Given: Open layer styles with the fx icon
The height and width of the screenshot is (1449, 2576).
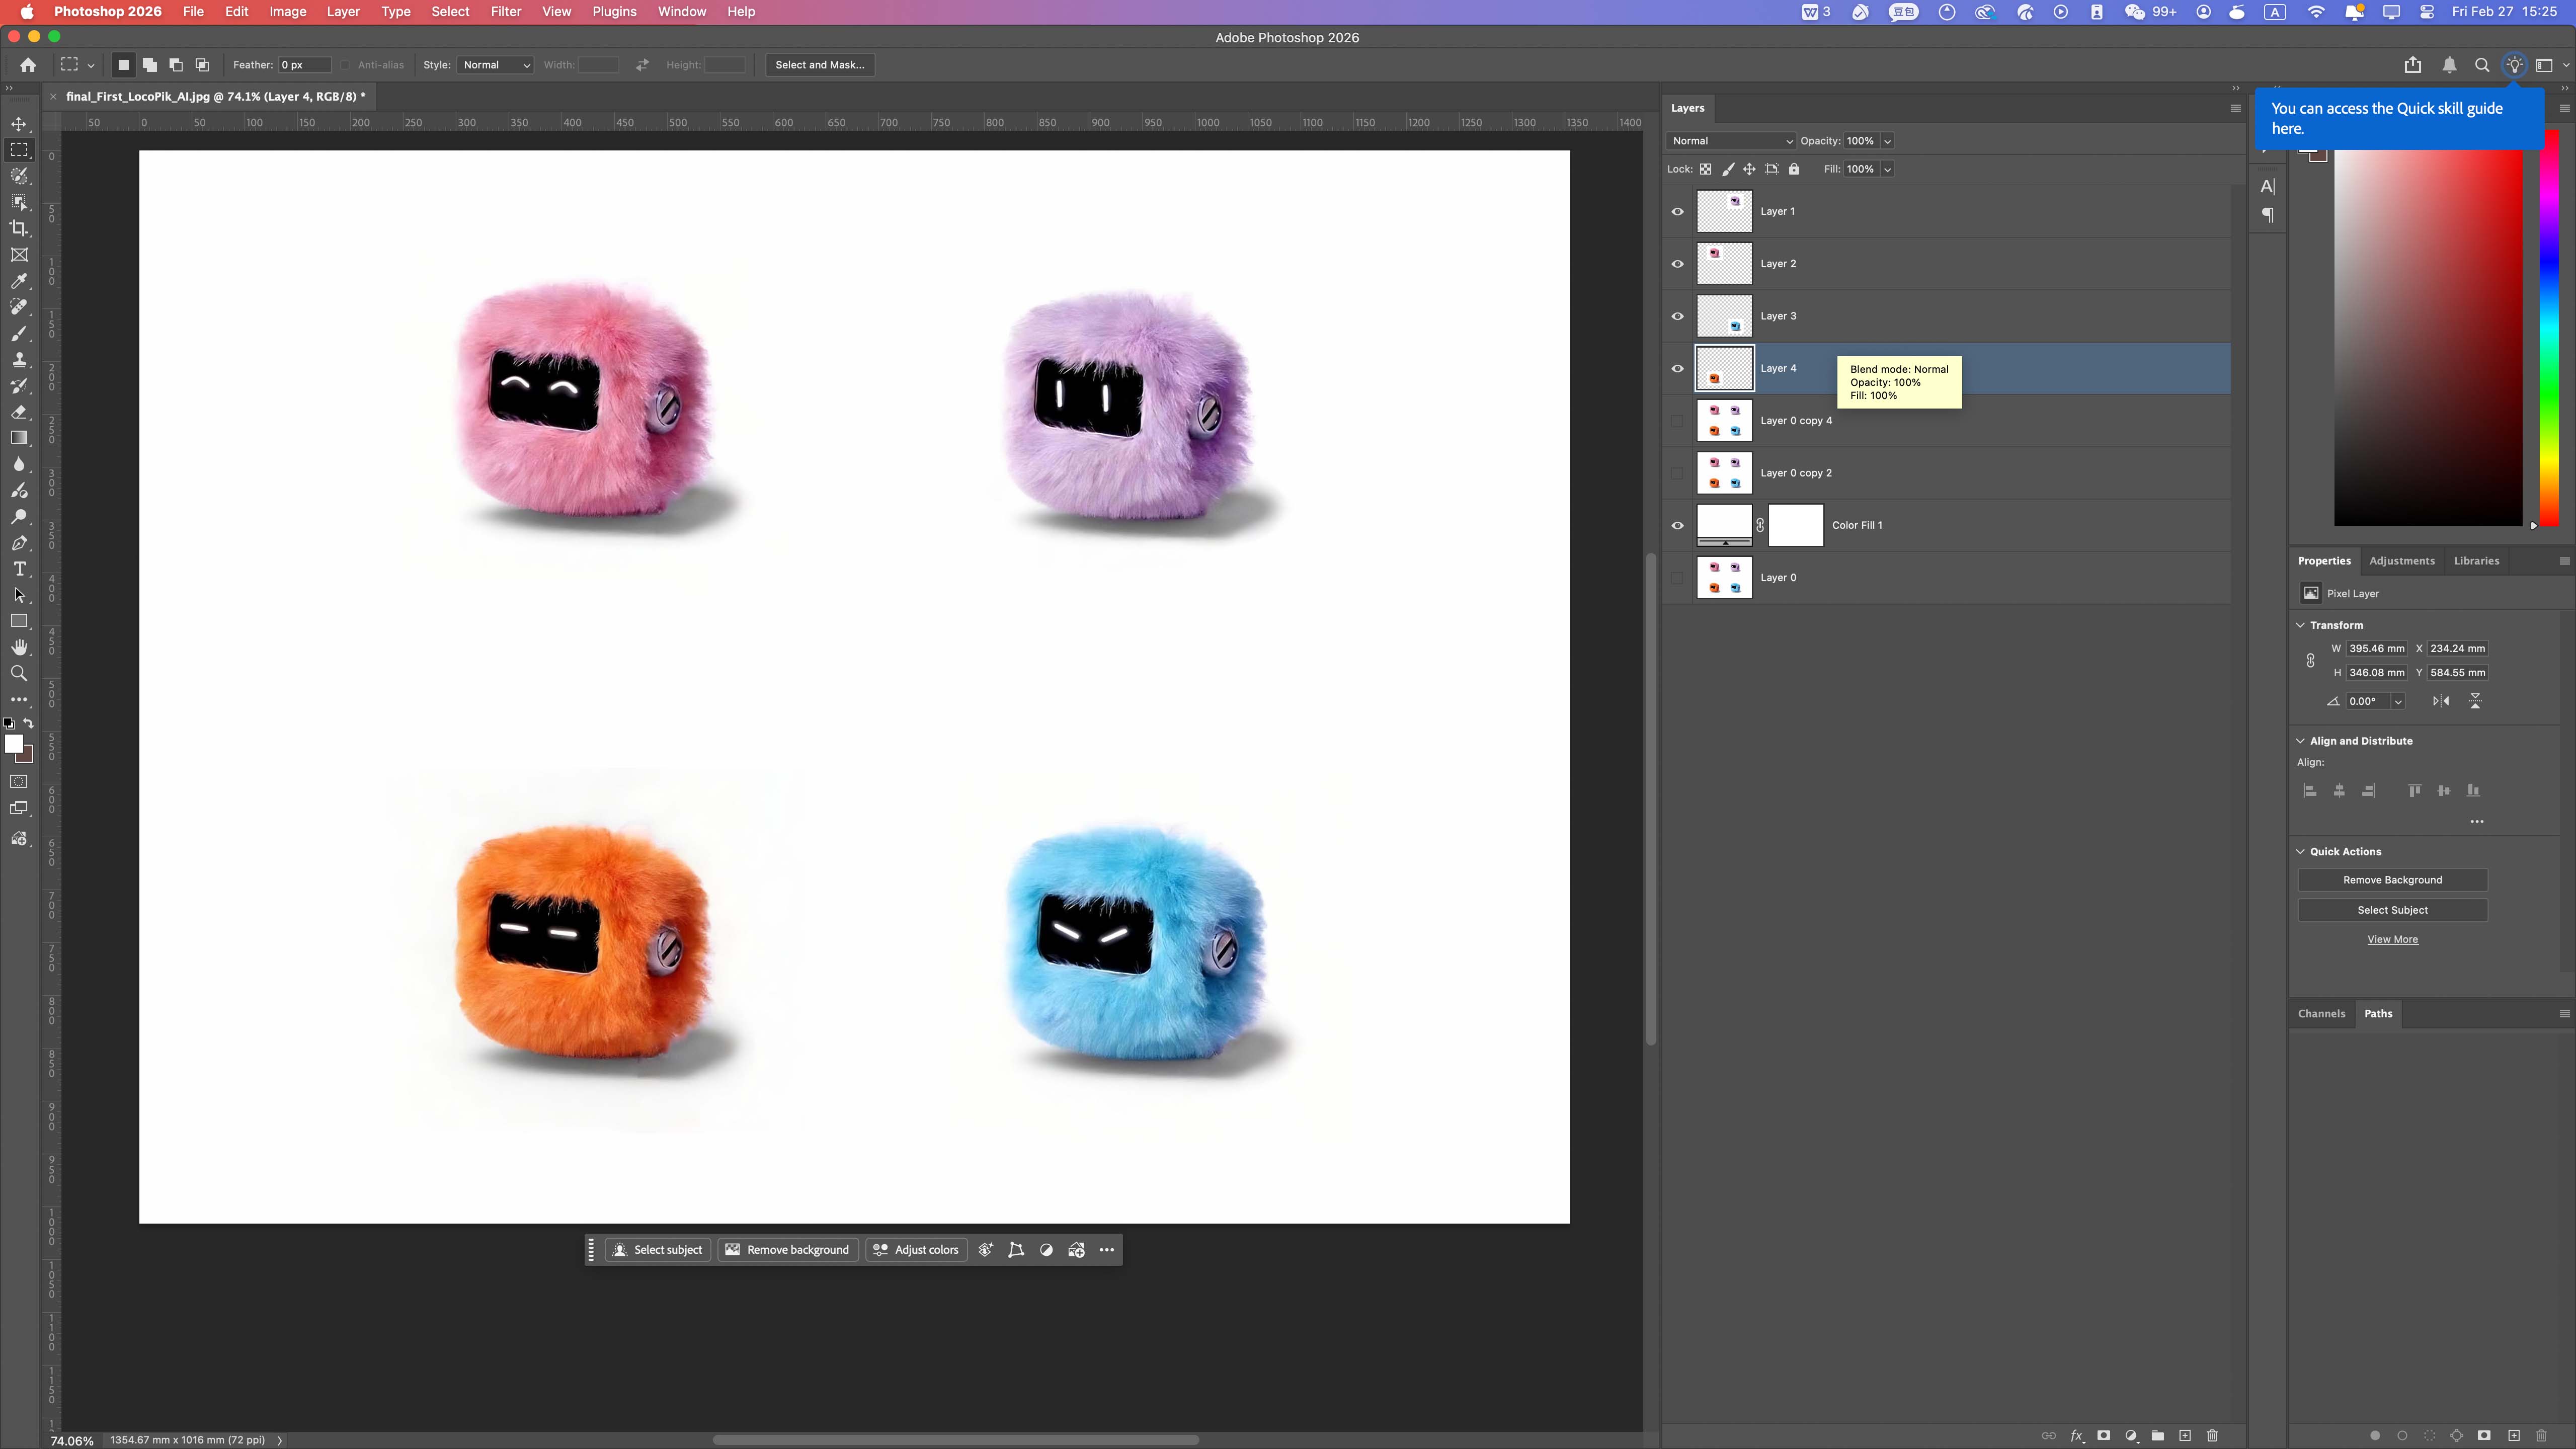Looking at the screenshot, I should point(2078,1436).
